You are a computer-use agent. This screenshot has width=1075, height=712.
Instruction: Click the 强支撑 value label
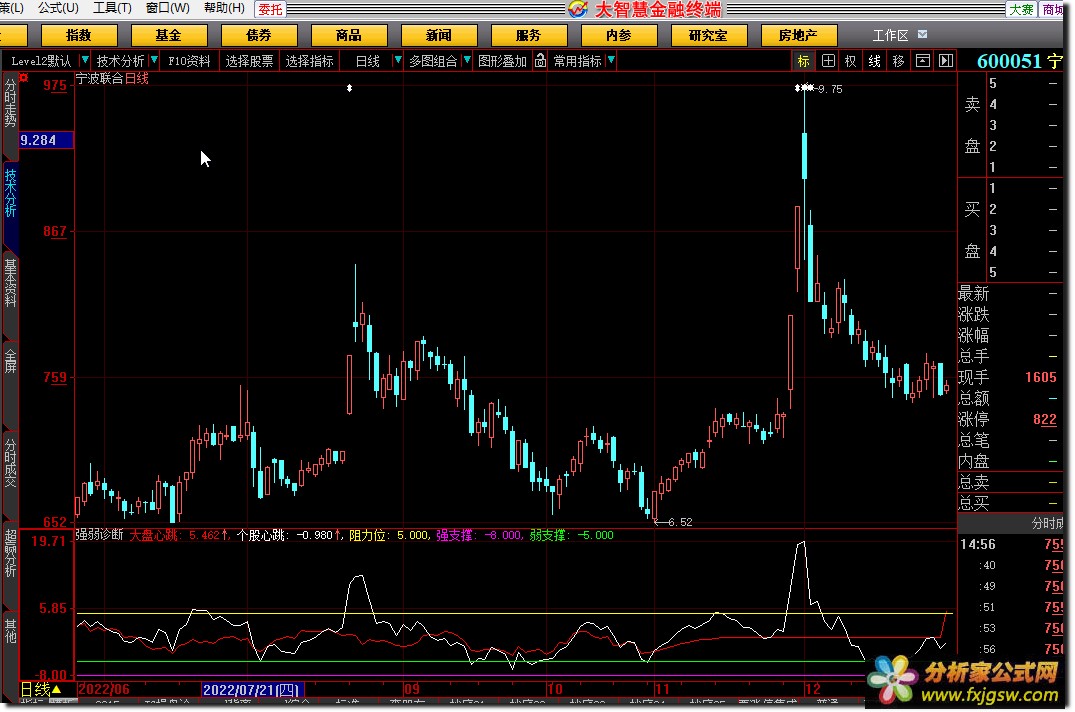479,535
